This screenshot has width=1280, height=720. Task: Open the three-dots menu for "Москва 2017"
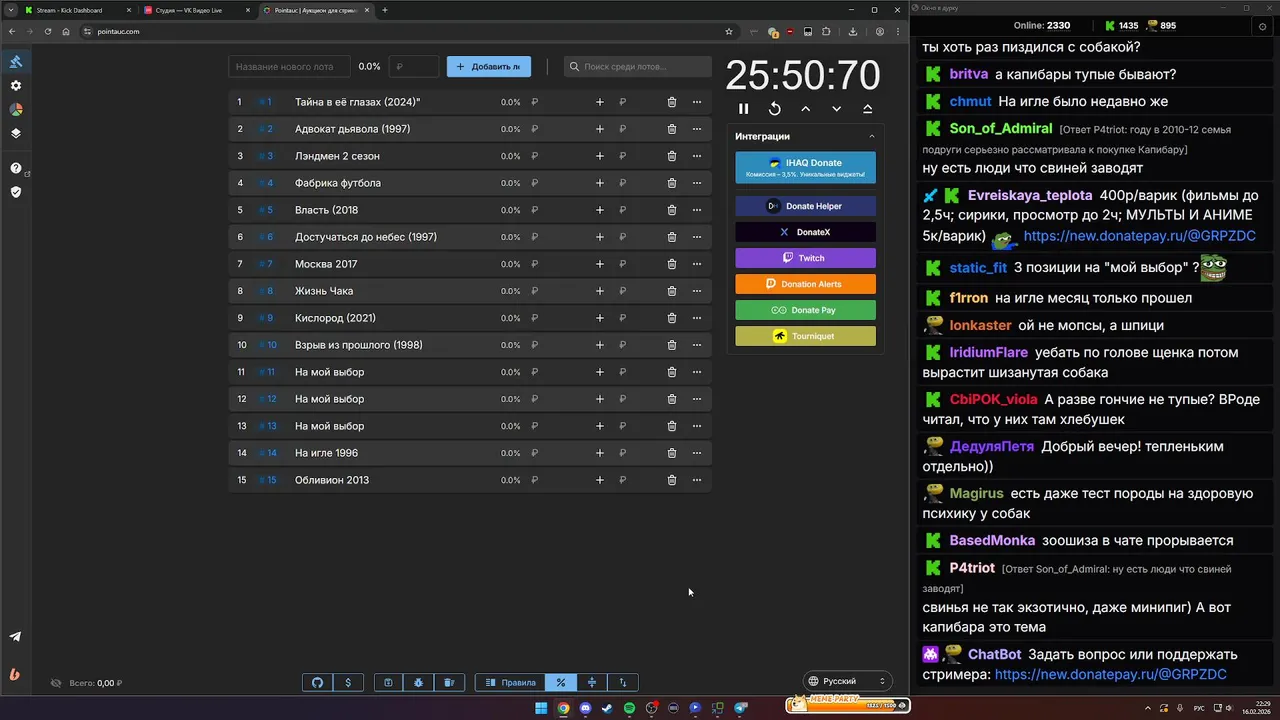[697, 264]
